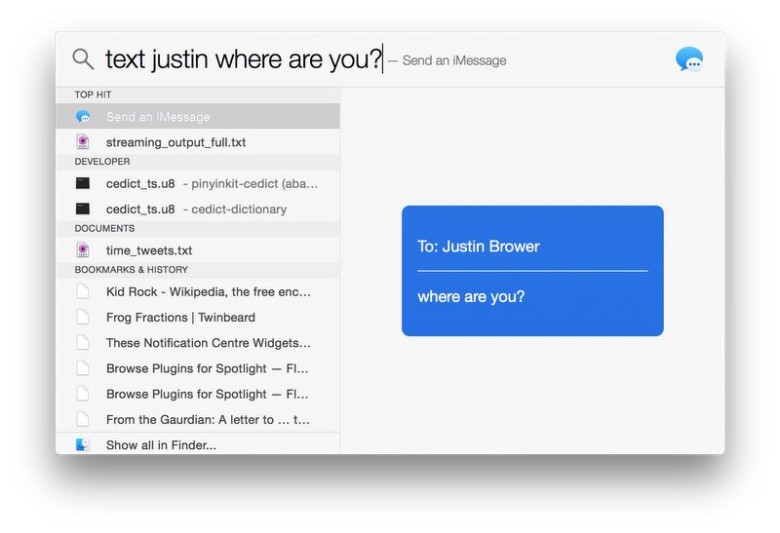
Task: Click the Messages bubble icon at top right
Action: coord(689,60)
